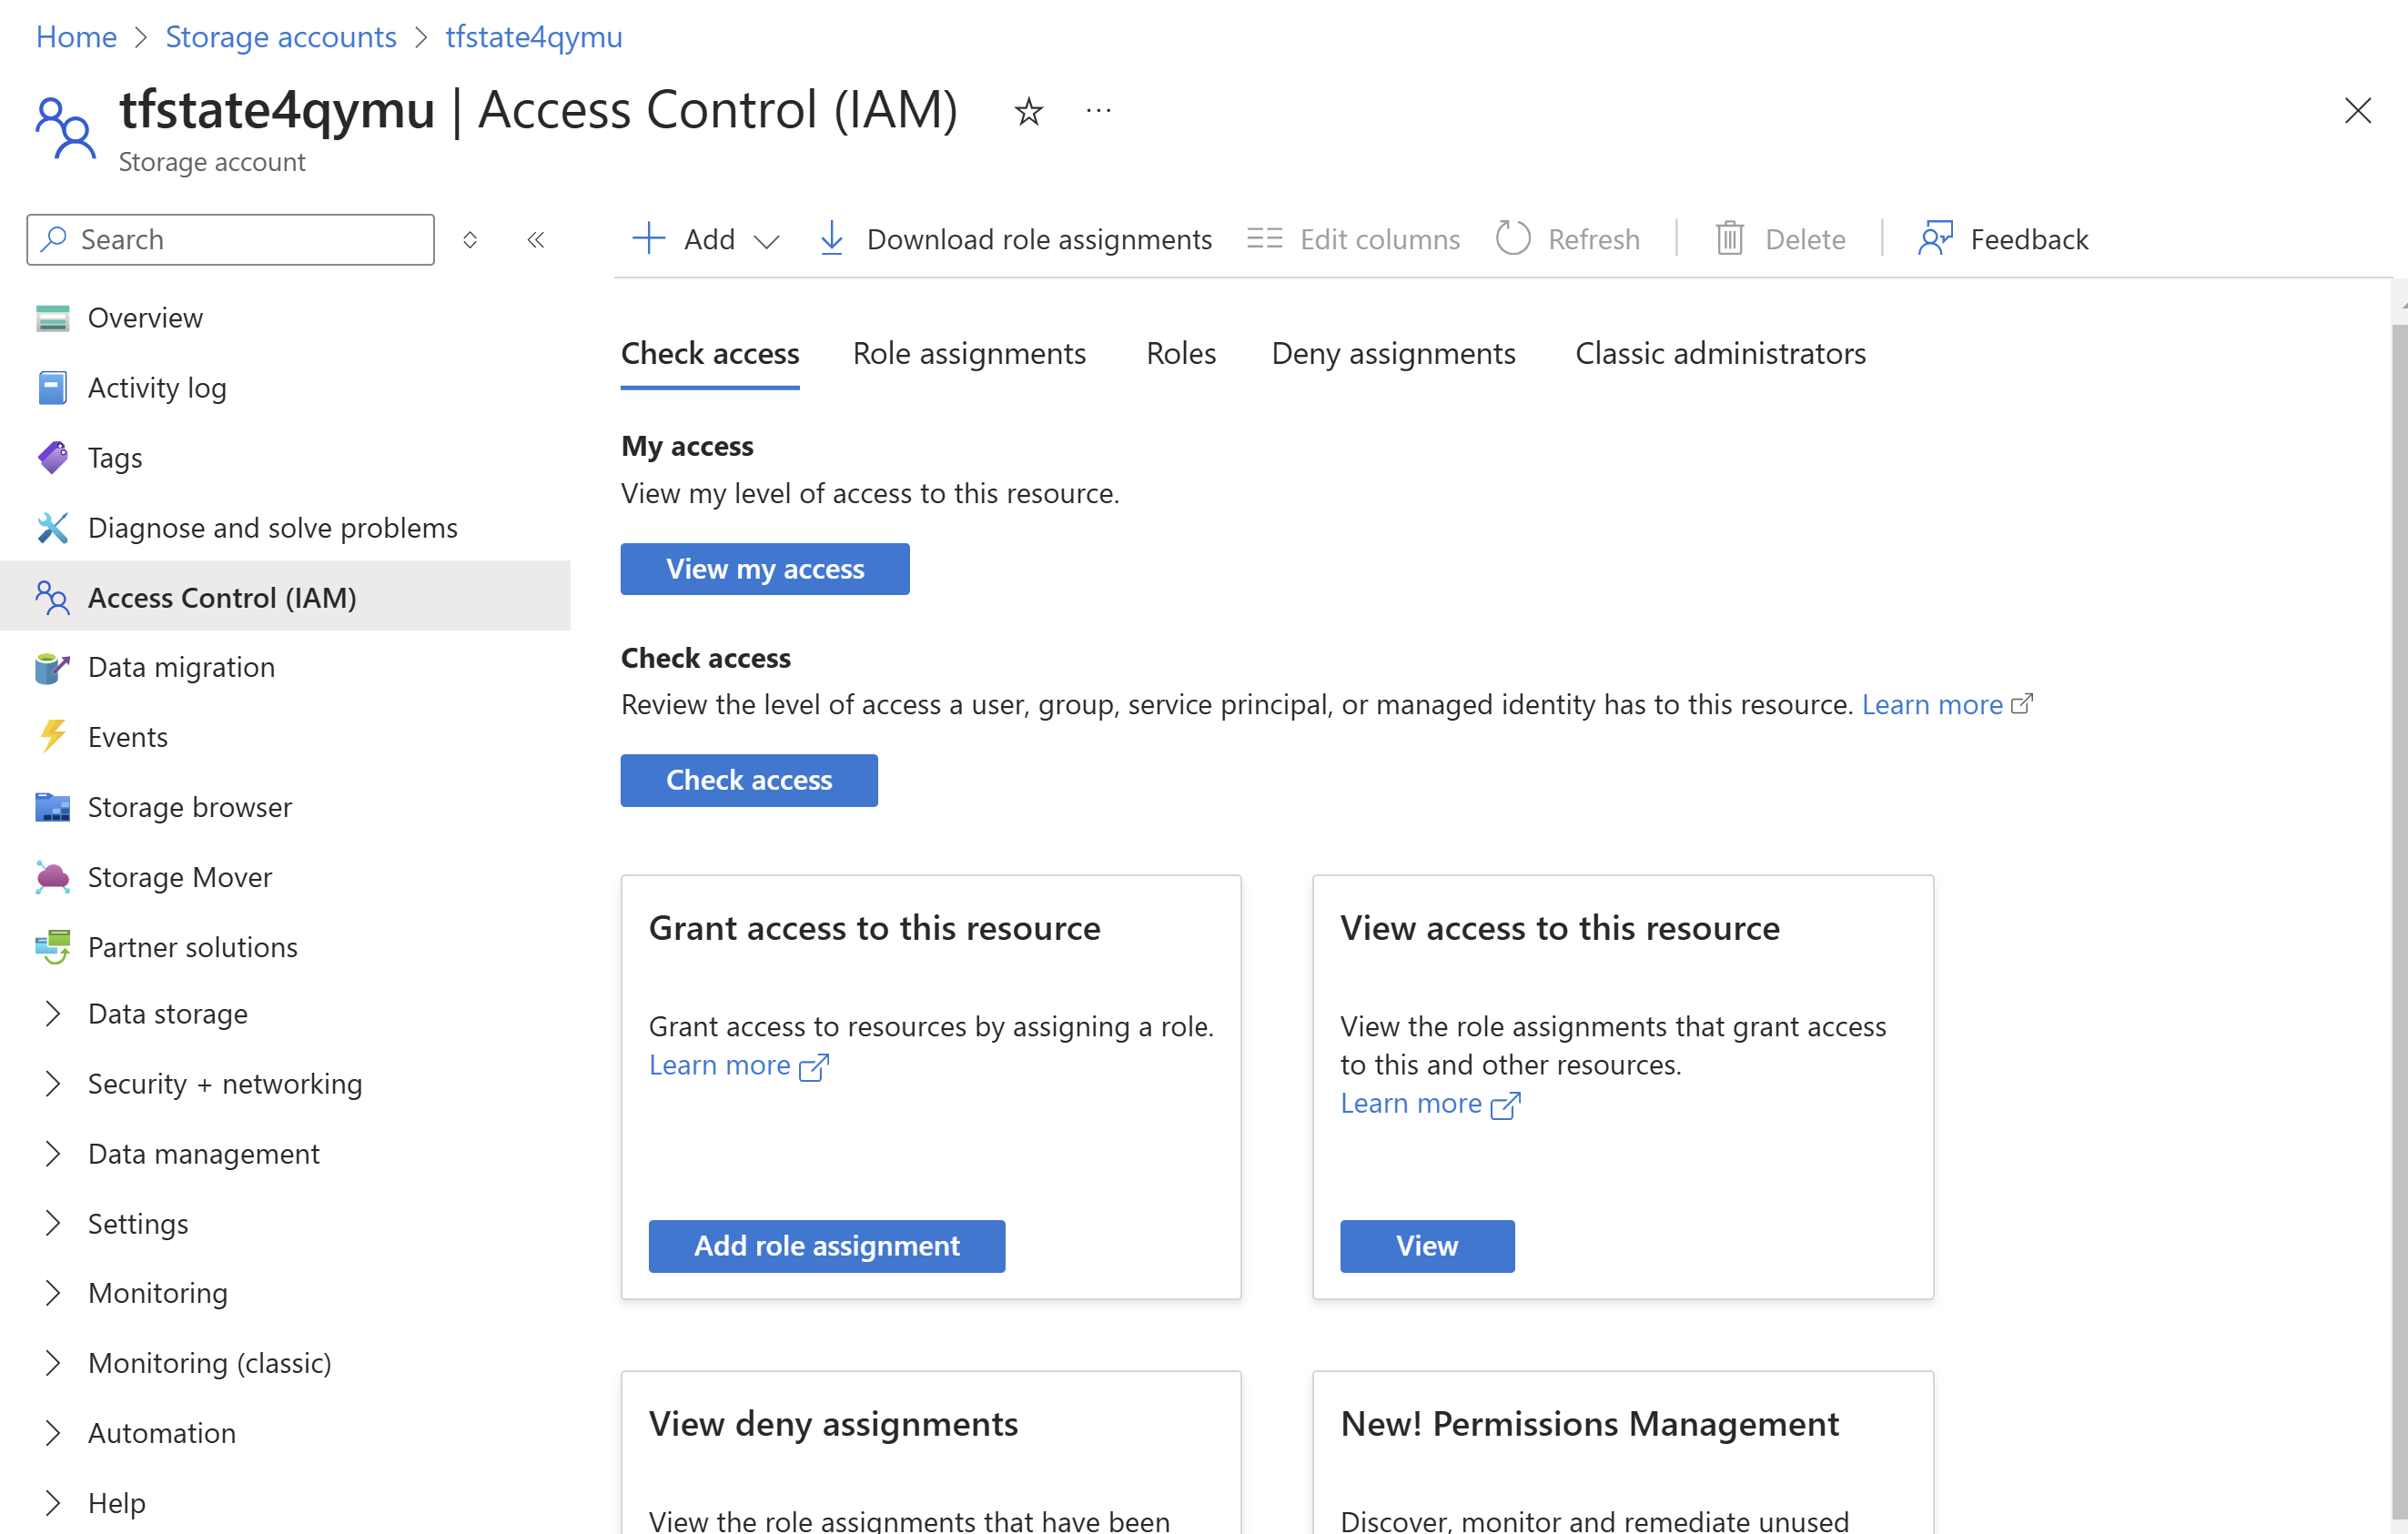Click the Storage browser icon
2408x1534 pixels.
[x=52, y=807]
